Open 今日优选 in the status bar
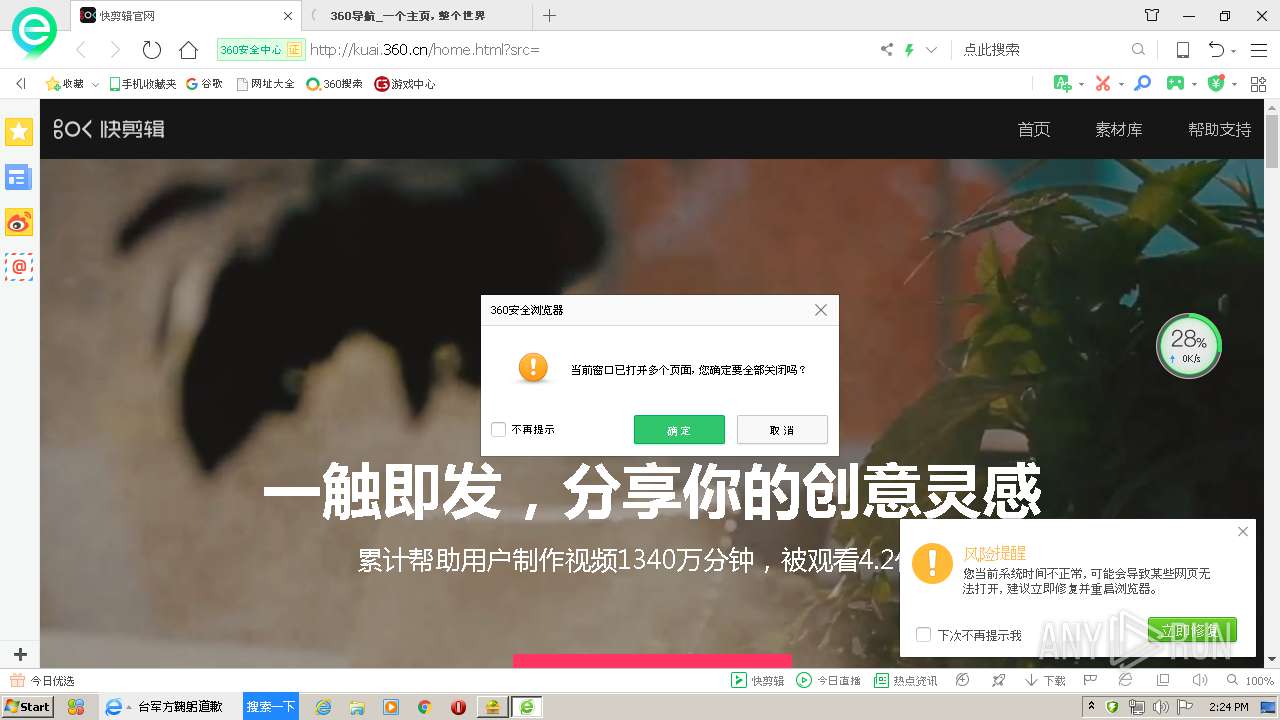 pos(42,680)
